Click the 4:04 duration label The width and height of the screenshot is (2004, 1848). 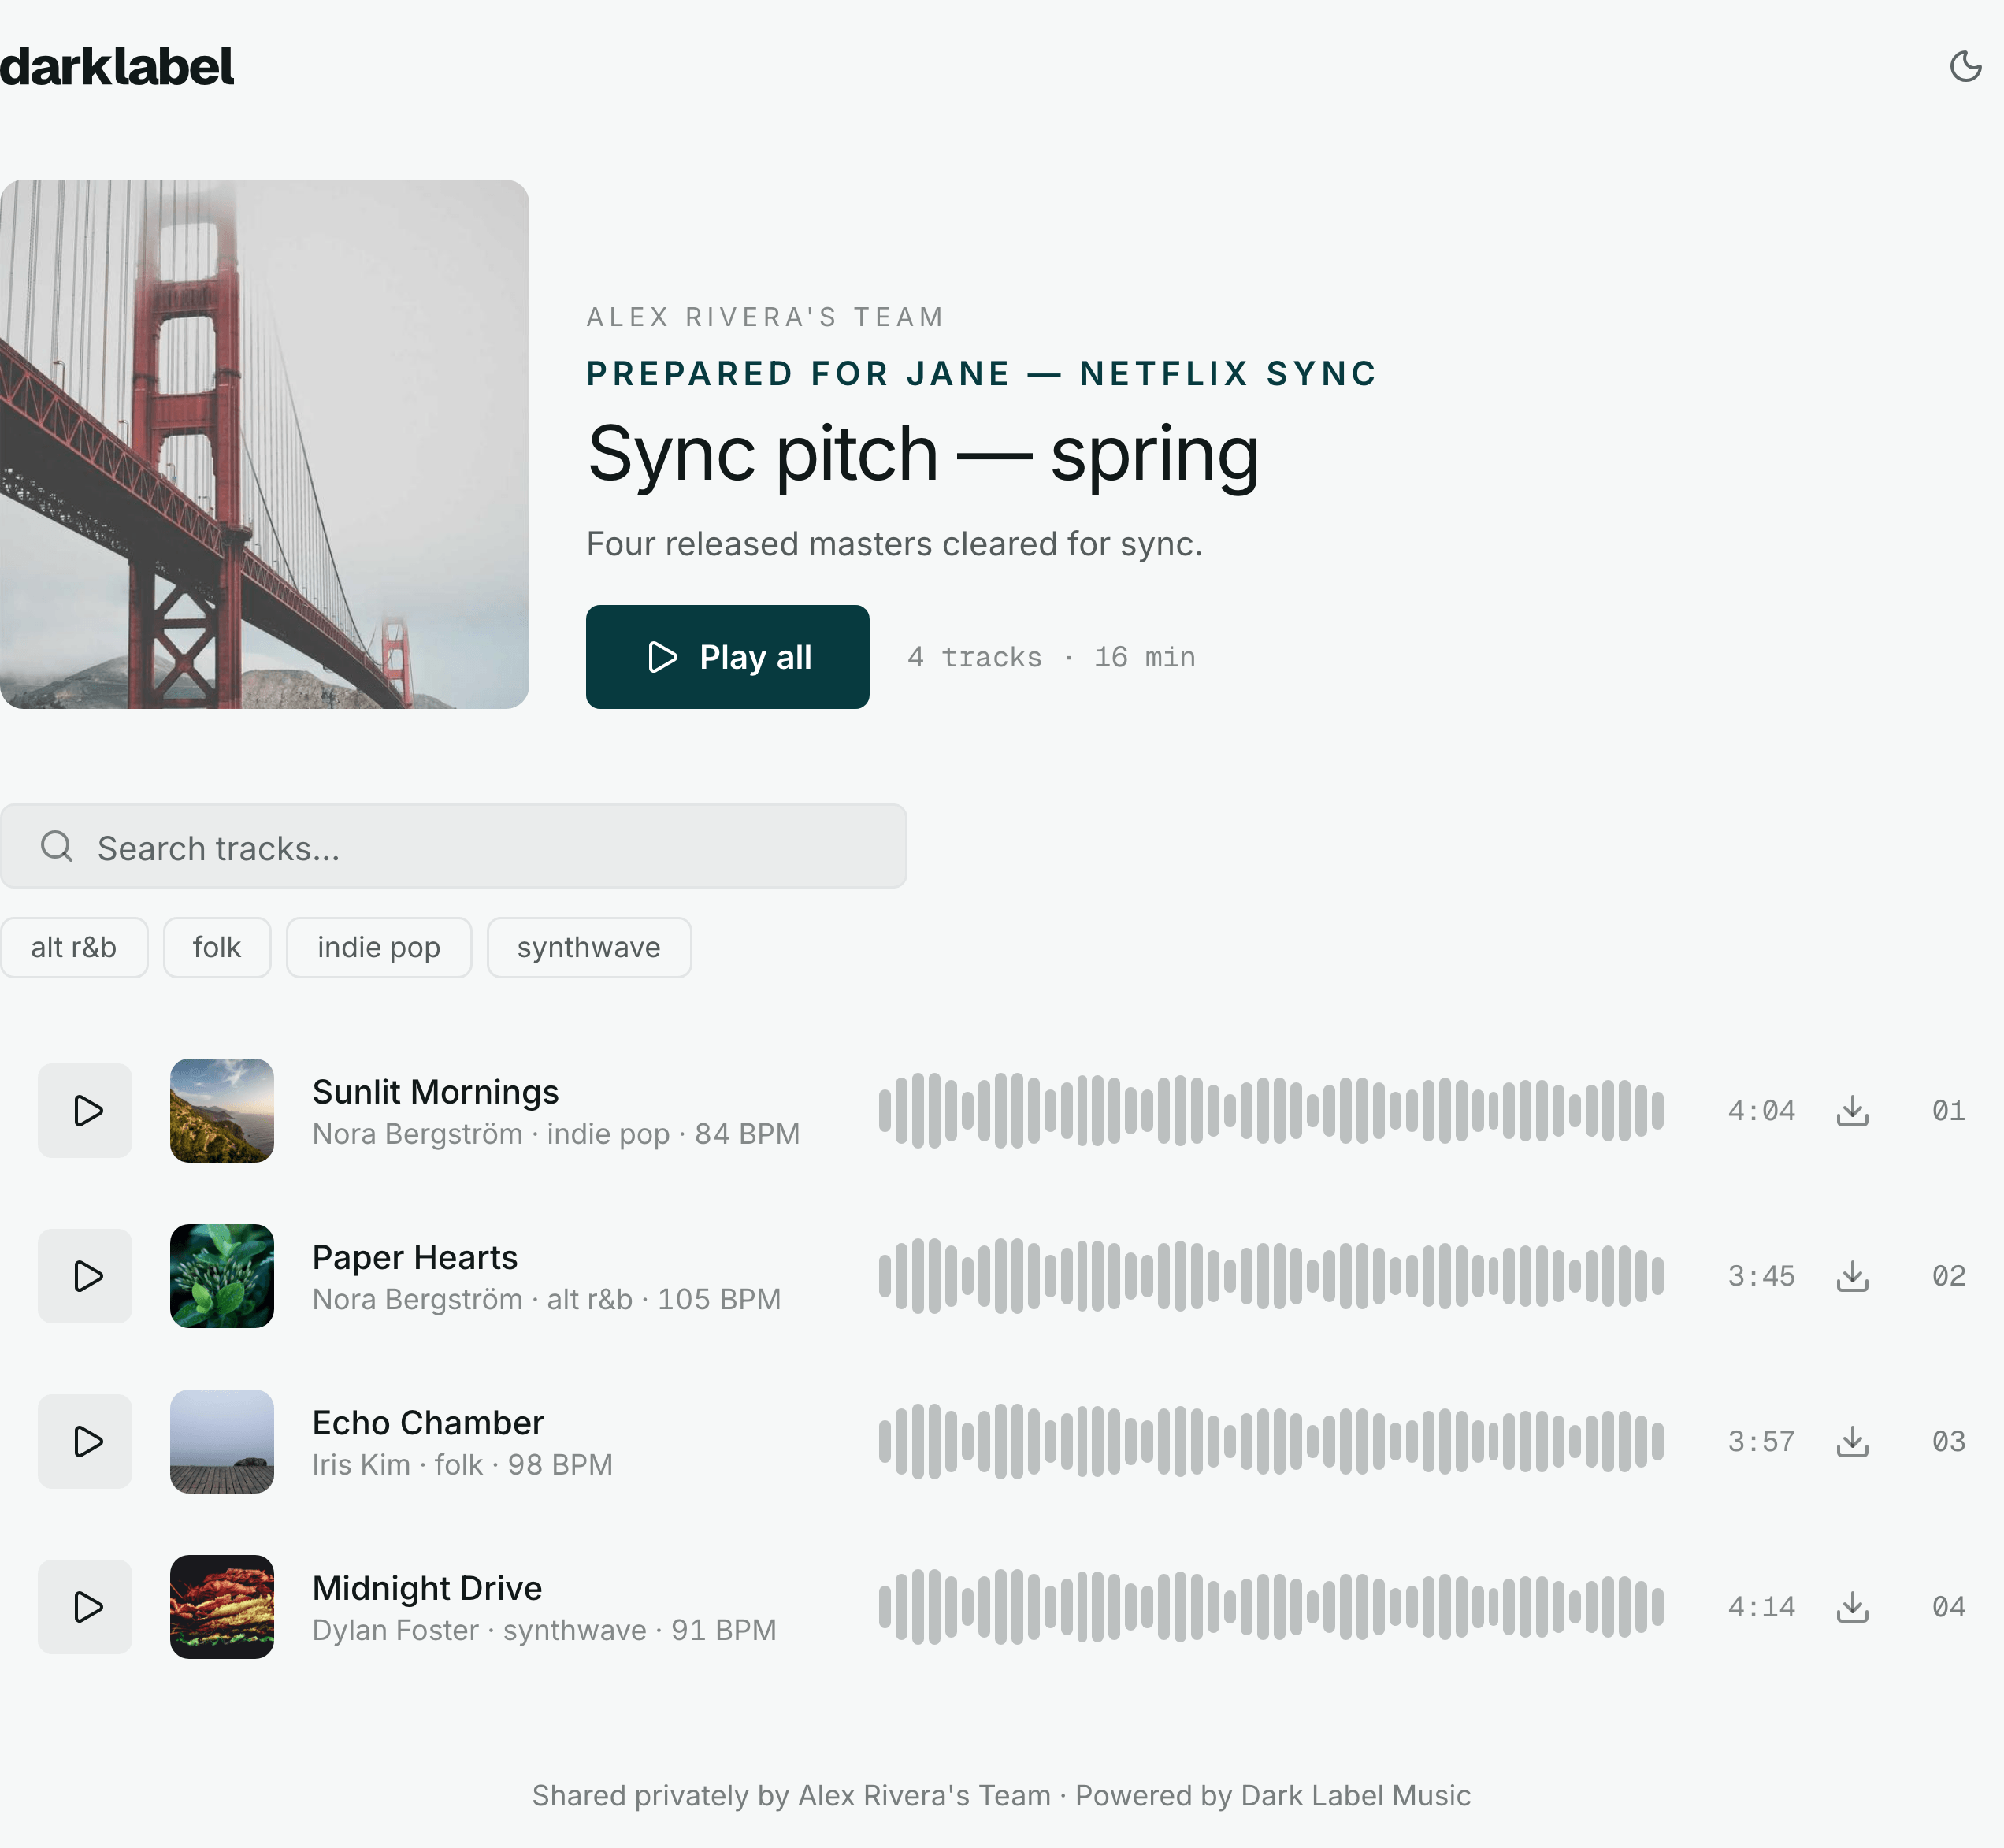1761,1110
